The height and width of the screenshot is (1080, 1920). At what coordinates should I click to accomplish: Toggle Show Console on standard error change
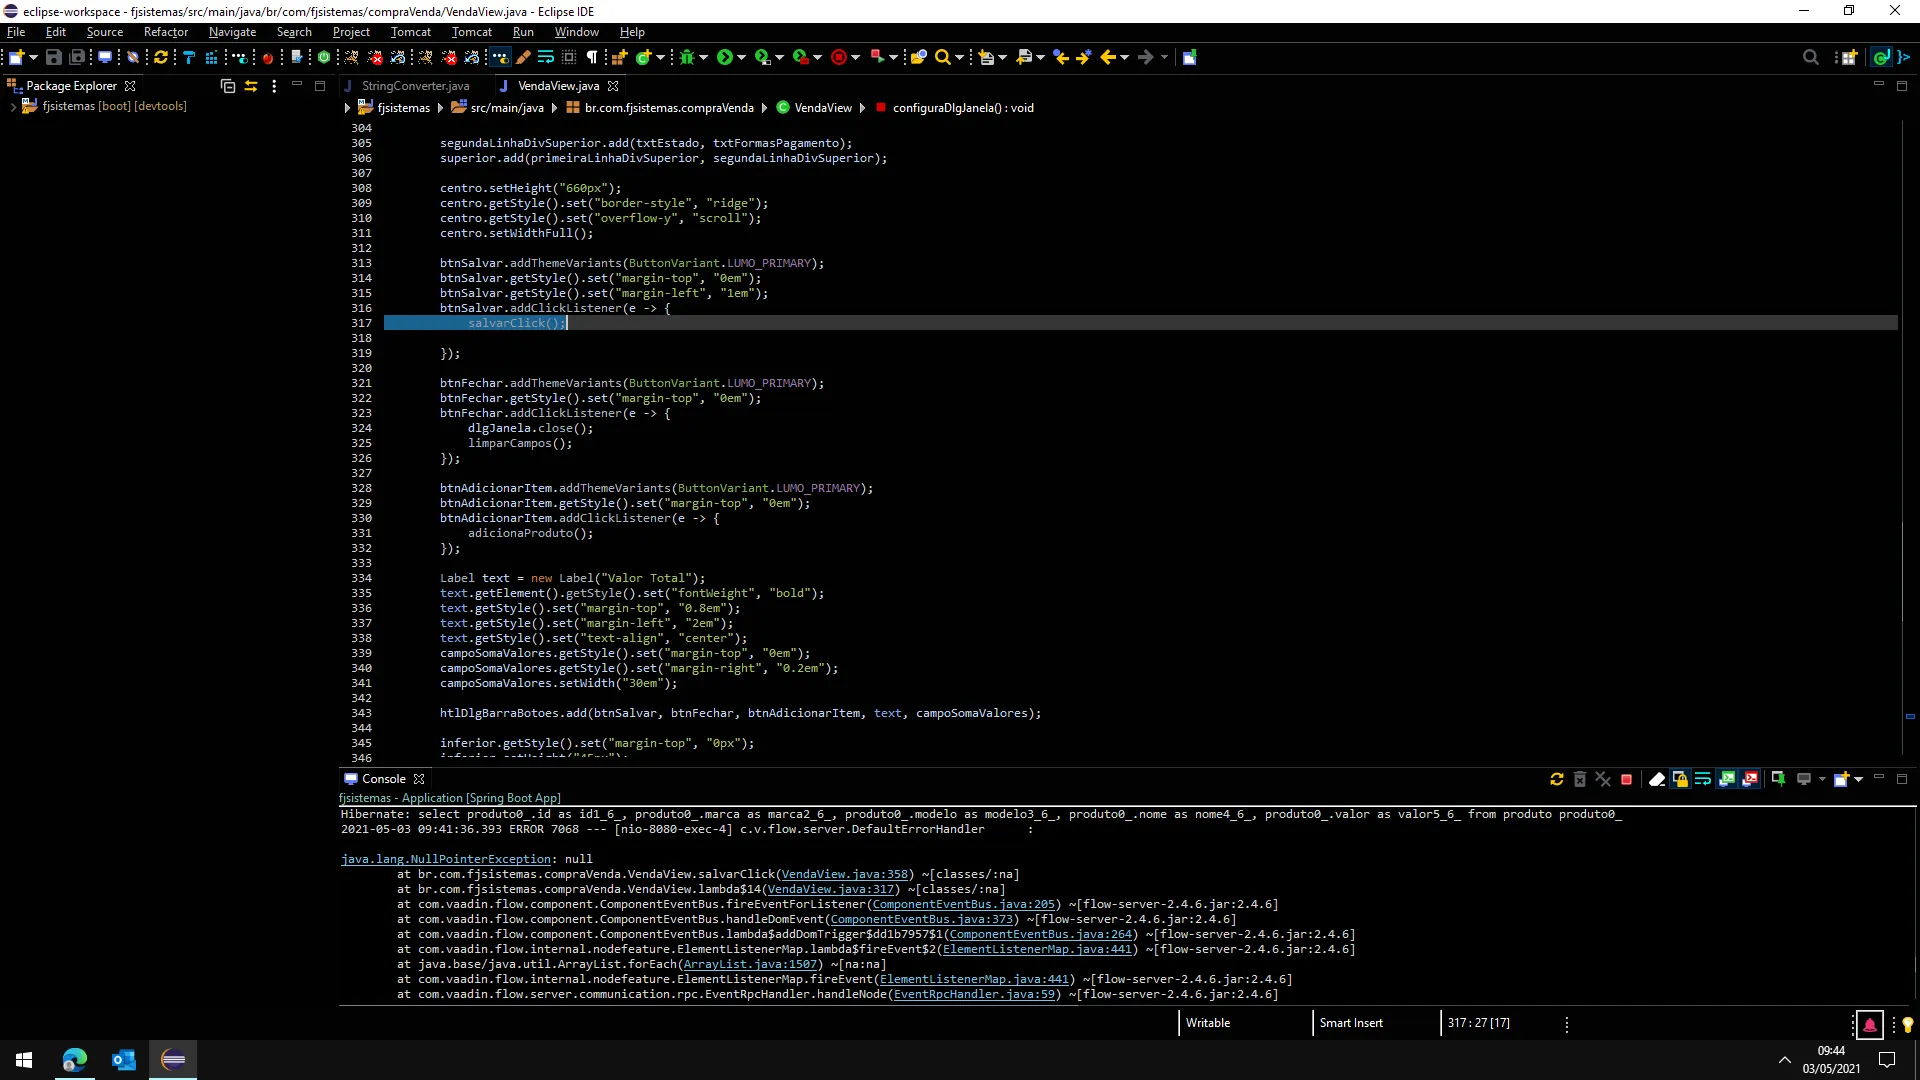(1750, 779)
